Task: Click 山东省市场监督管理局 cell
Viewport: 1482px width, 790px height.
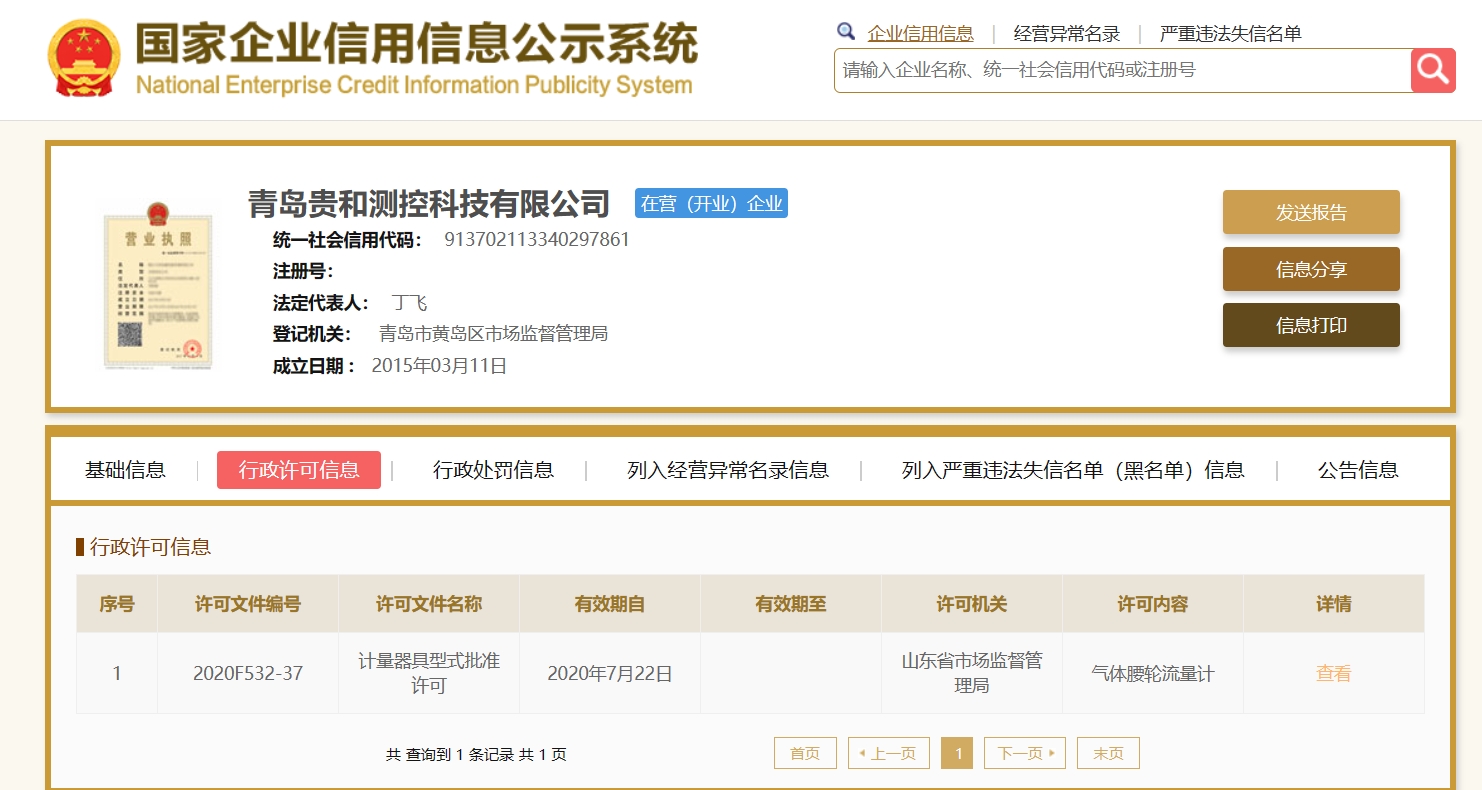Action: (x=972, y=673)
